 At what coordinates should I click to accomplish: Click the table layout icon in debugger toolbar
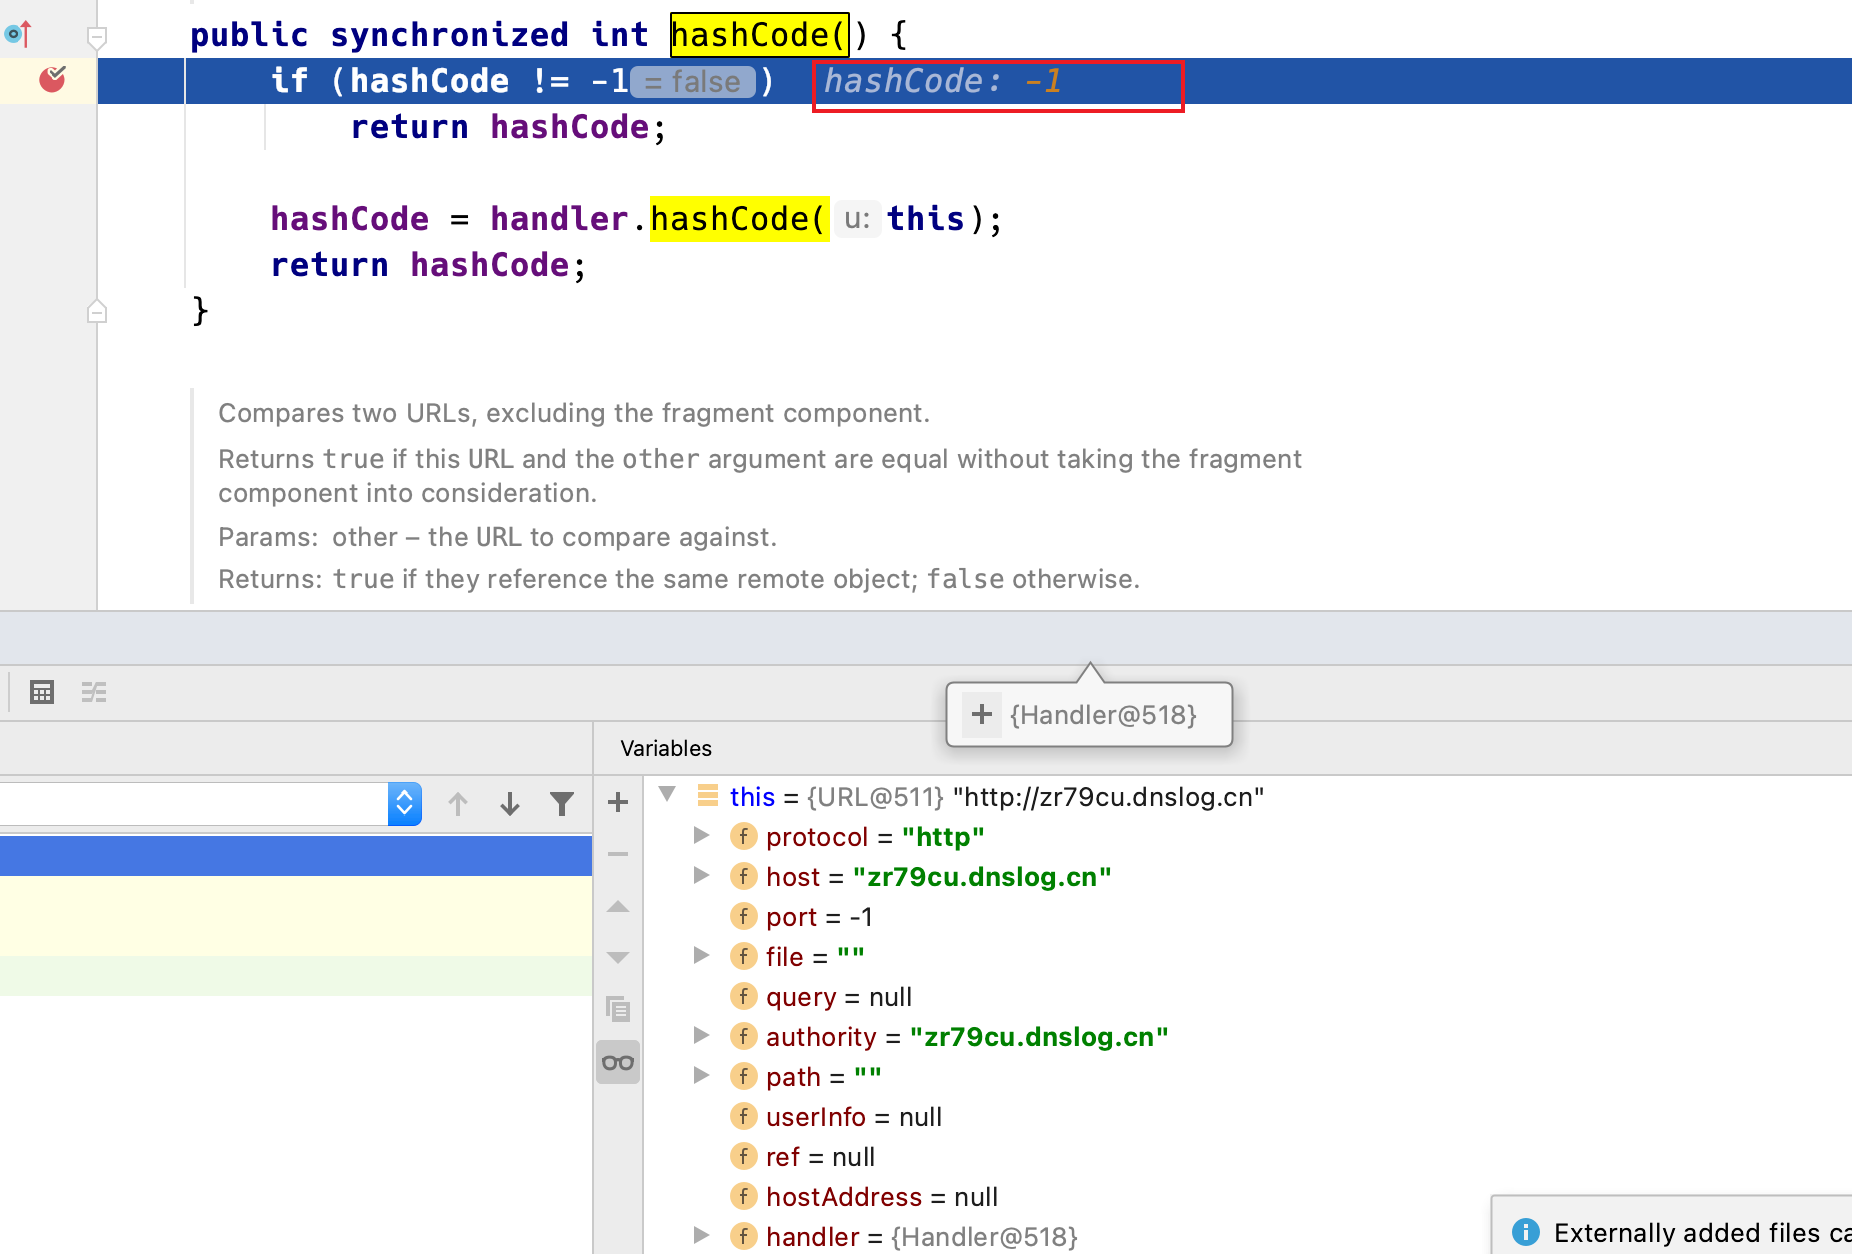pos(42,692)
